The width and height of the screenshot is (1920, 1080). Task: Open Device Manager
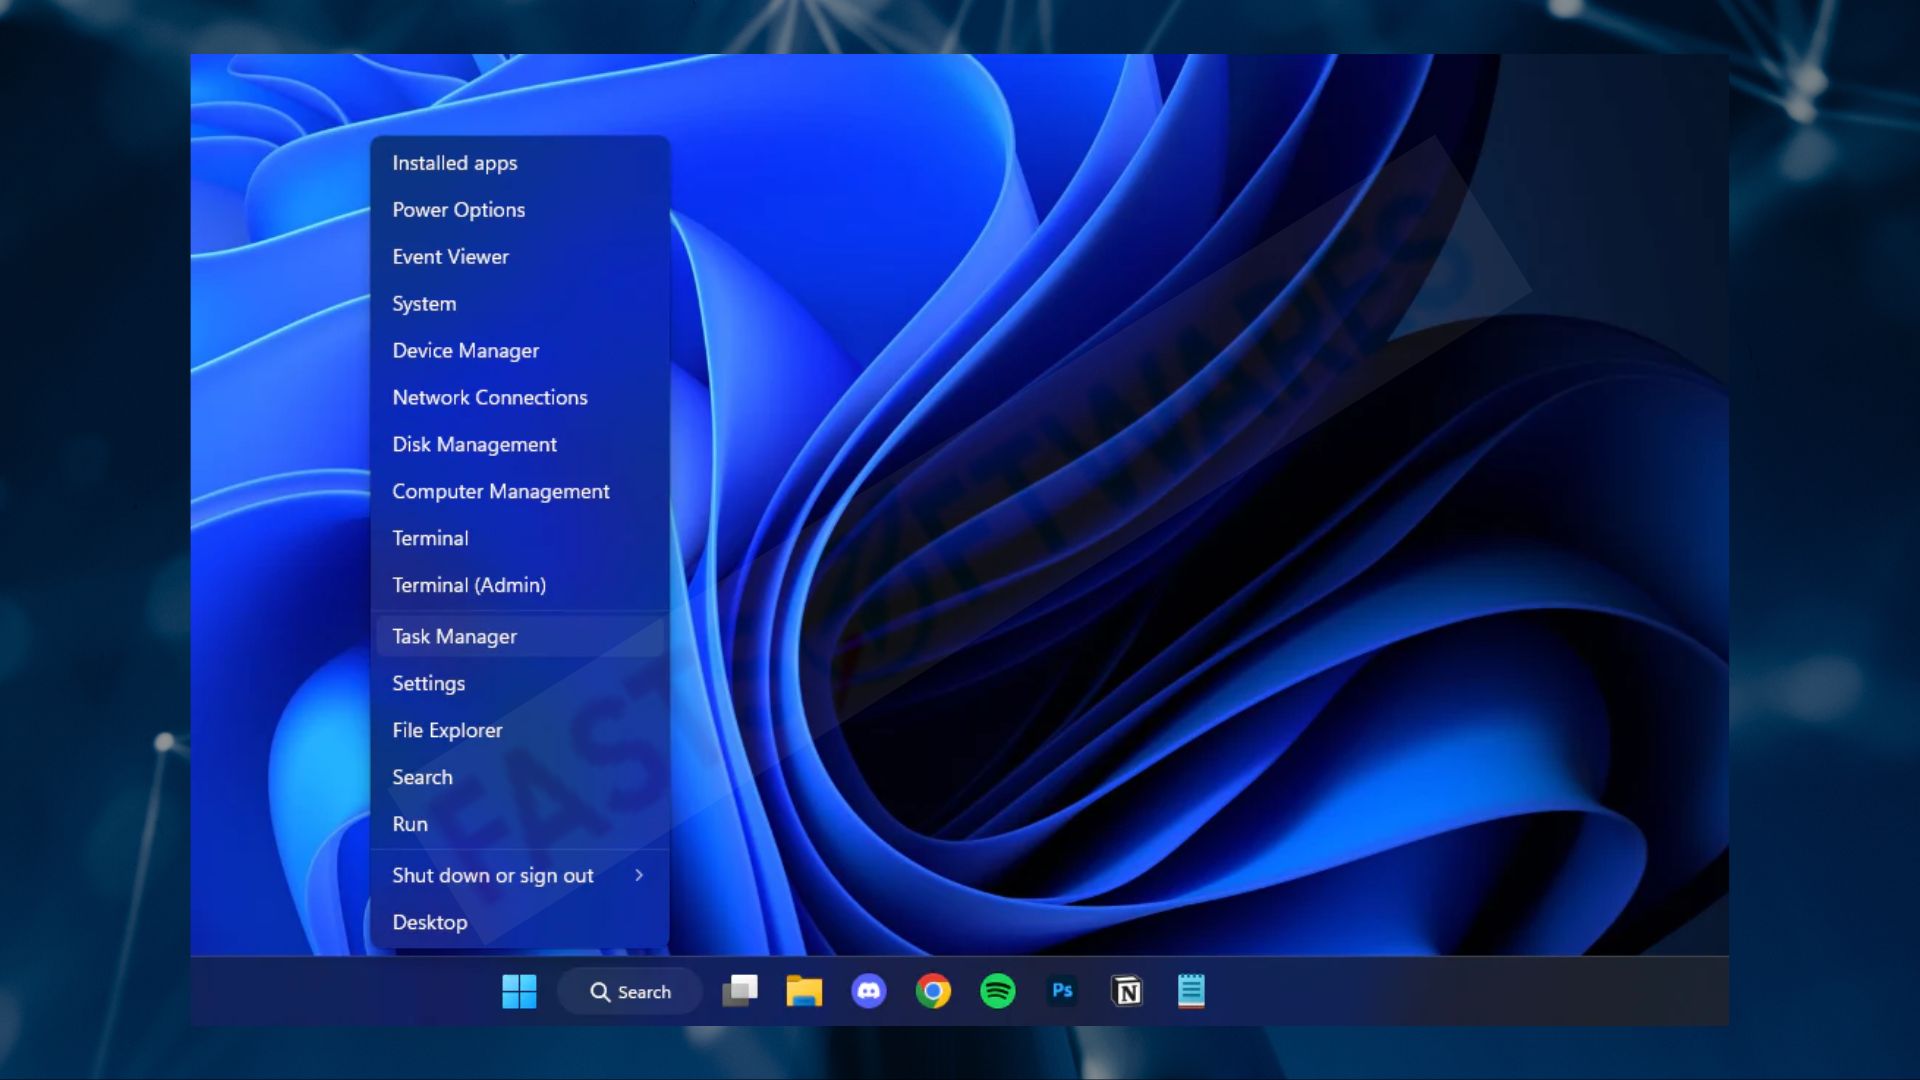coord(519,351)
